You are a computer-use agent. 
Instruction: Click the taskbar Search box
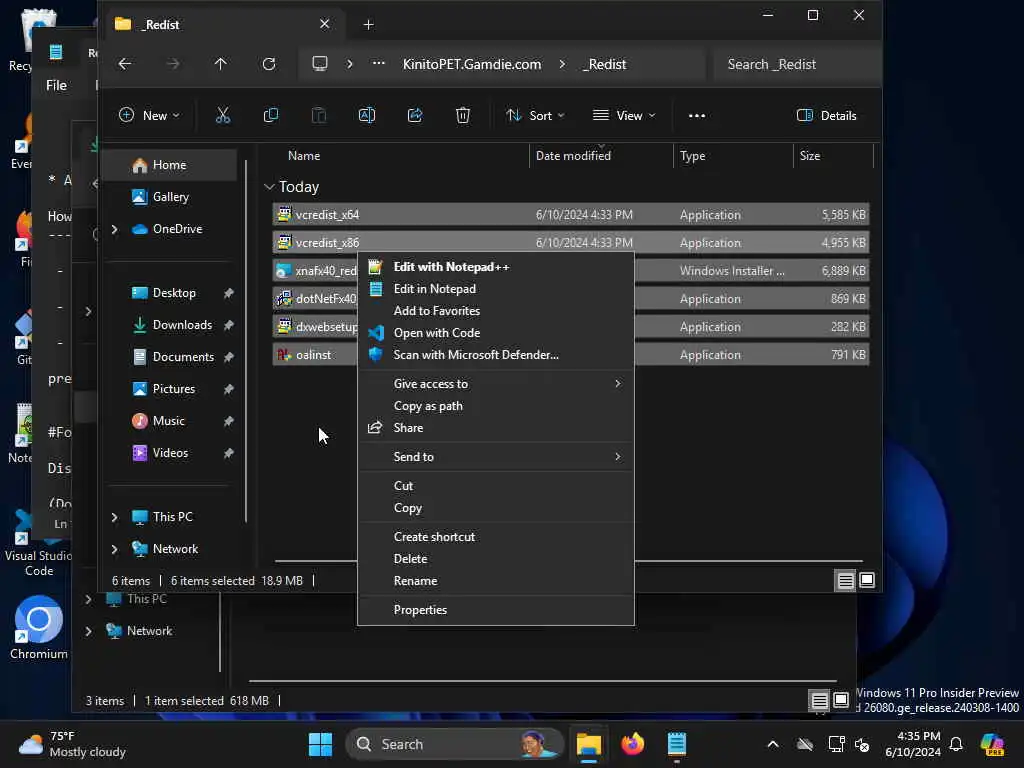click(454, 744)
